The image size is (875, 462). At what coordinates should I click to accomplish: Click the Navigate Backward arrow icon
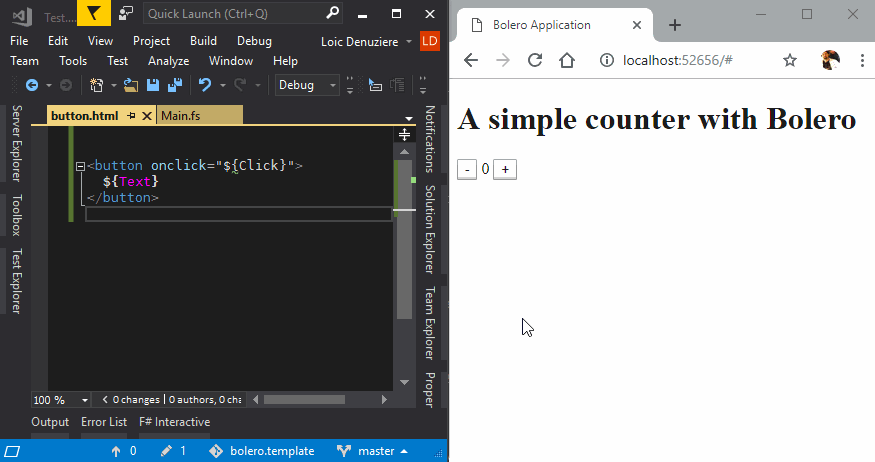[x=32, y=85]
